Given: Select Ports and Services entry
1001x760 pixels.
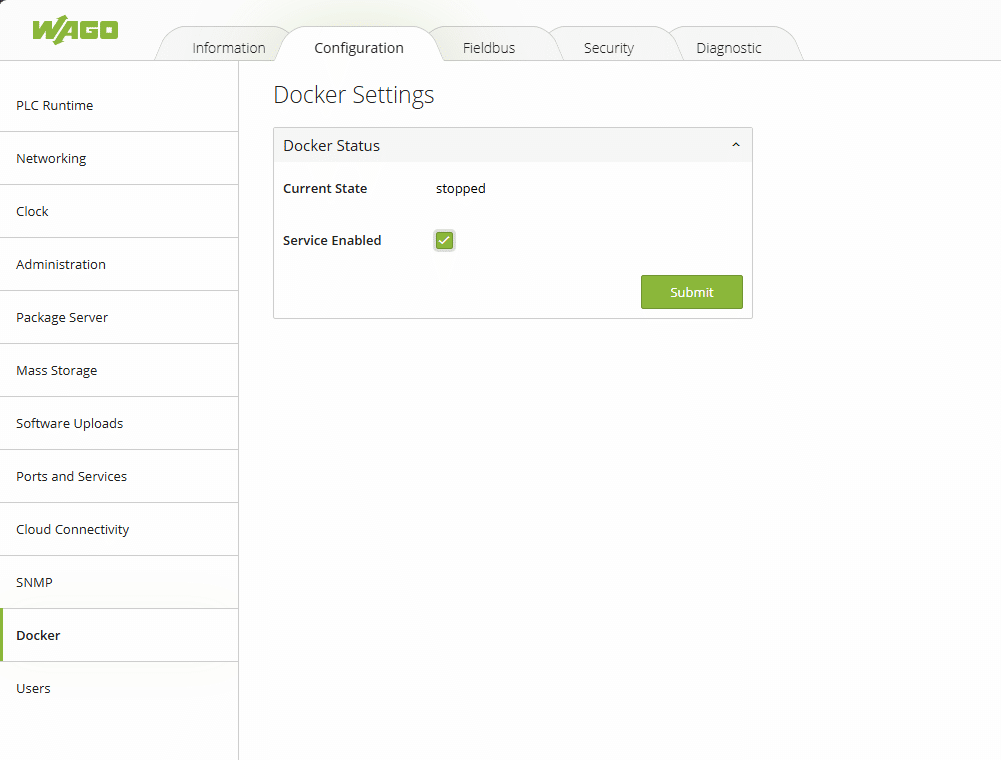Looking at the screenshot, I should tap(119, 476).
